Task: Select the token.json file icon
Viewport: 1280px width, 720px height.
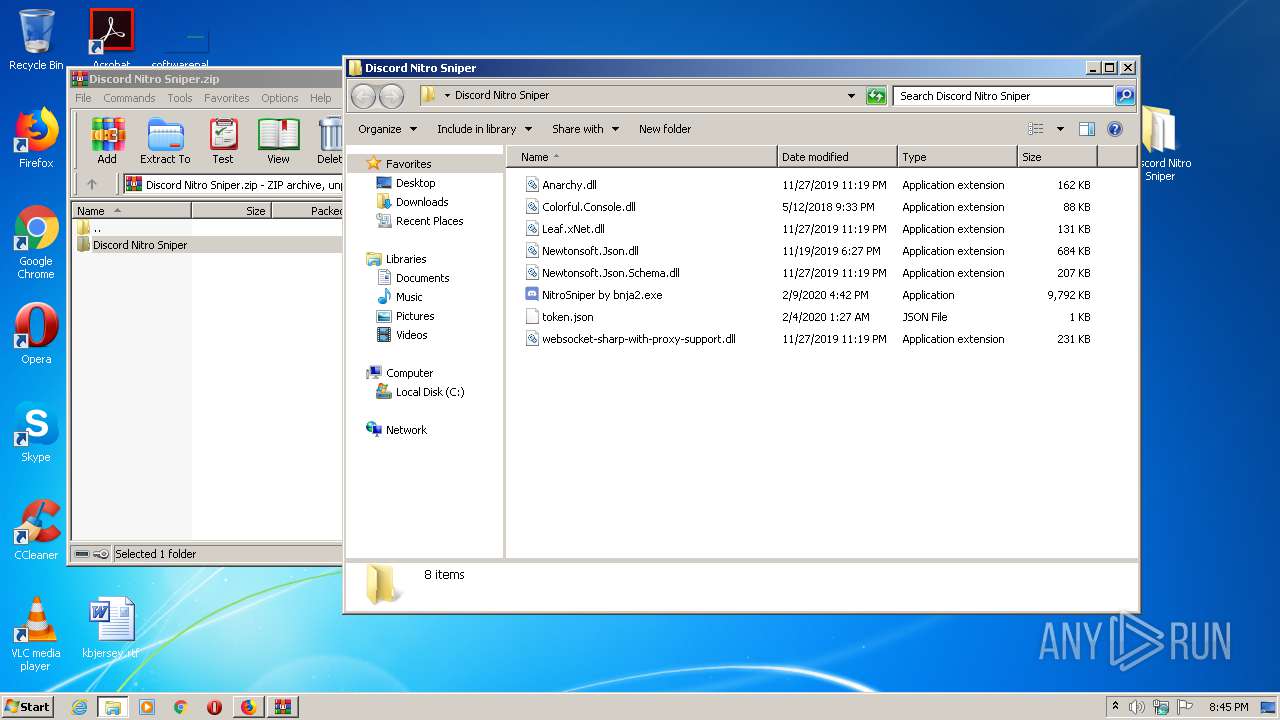Action: click(533, 317)
